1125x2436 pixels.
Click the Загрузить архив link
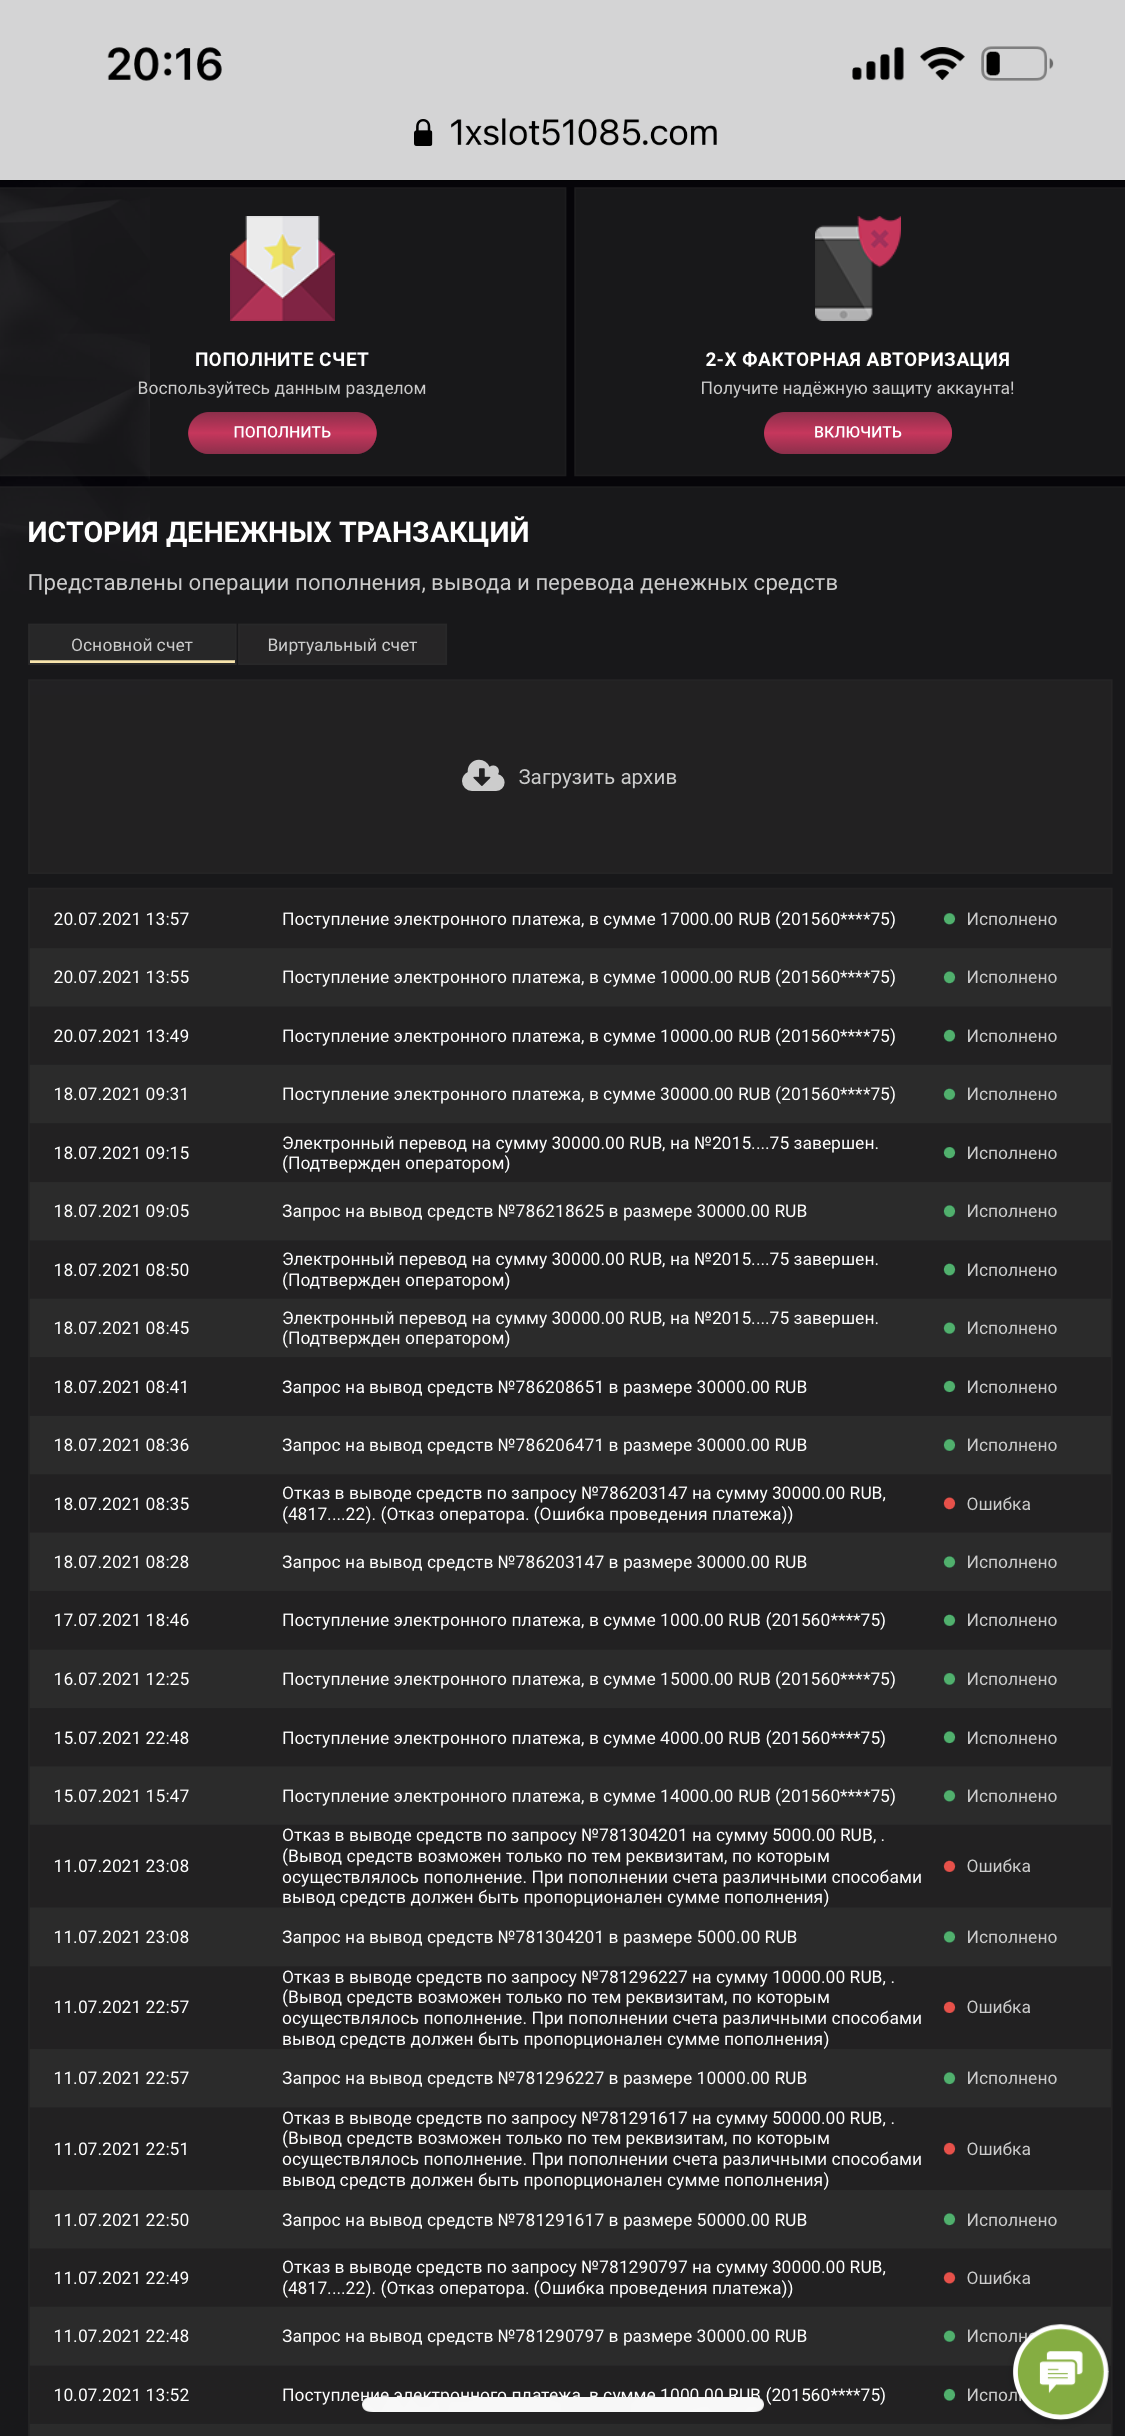[x=597, y=777]
